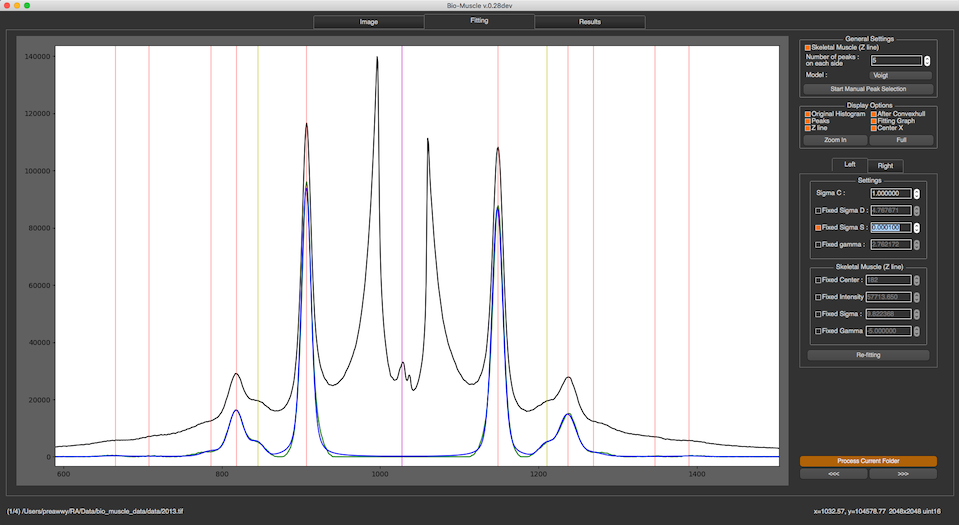Click Z line Fixed Gamma stepper arrows
The height and width of the screenshot is (525, 959).
(x=916, y=331)
